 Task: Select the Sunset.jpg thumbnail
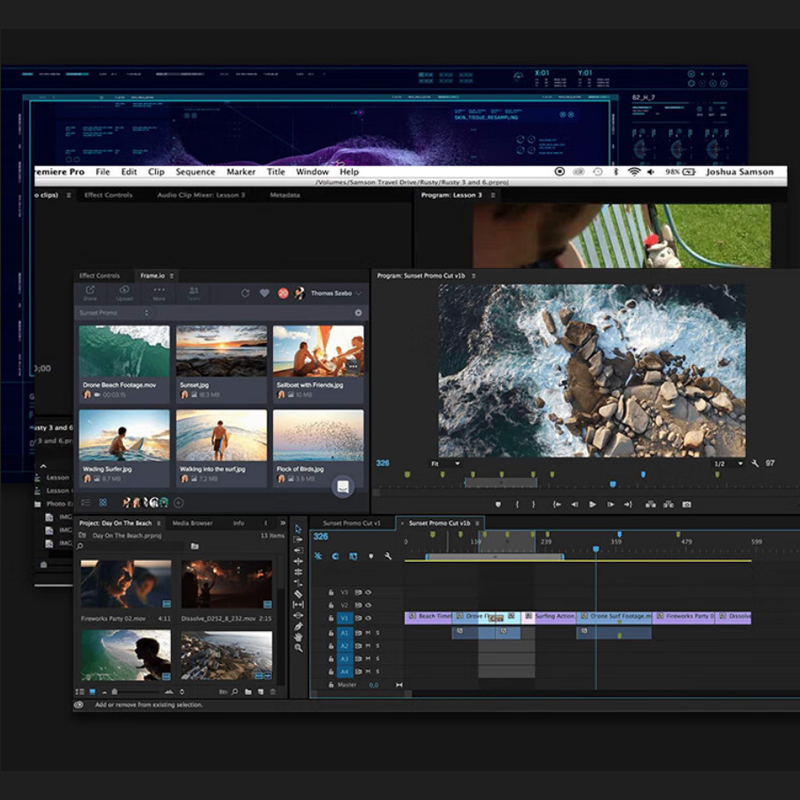tap(220, 351)
